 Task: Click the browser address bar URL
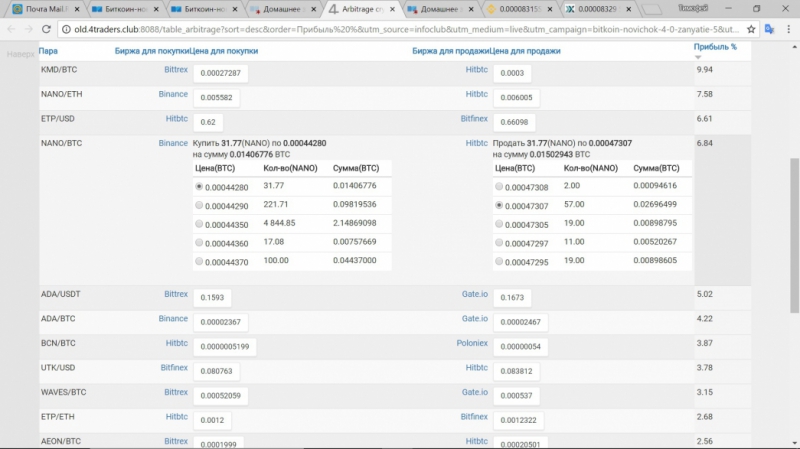point(406,30)
